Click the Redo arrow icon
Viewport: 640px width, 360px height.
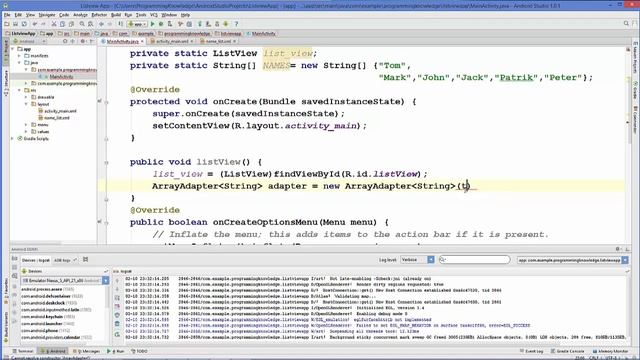[43, 24]
